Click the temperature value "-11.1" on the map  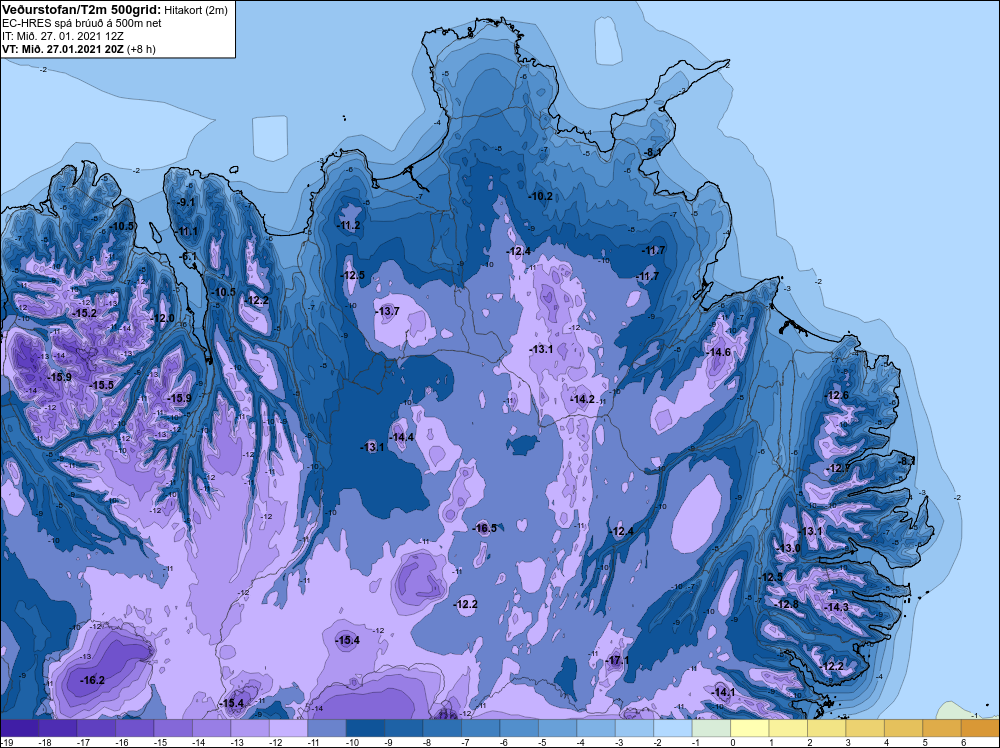tap(186, 231)
